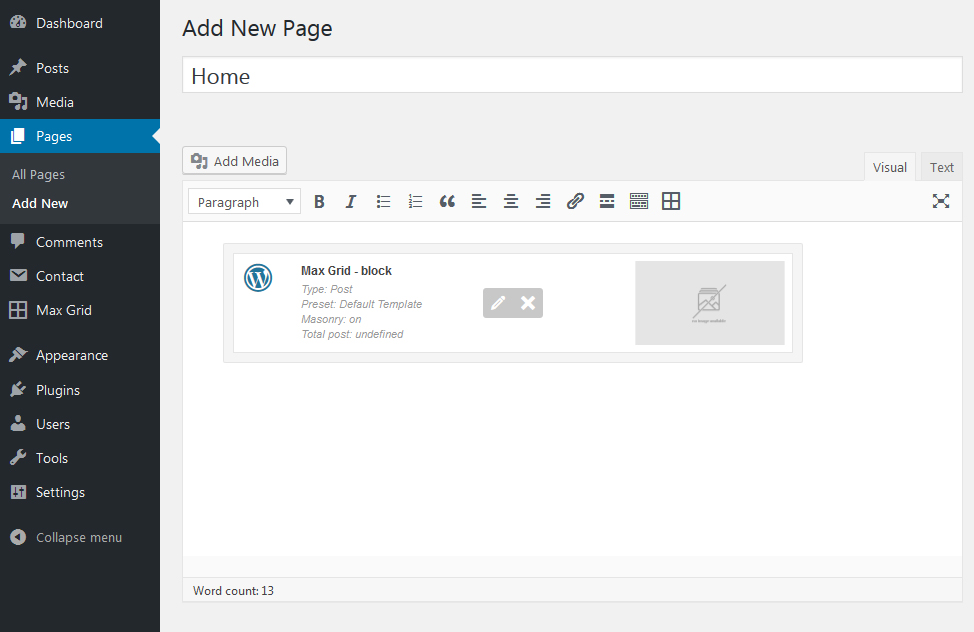
Task: Click the 'Preset: Default Template' text
Action: 362,304
